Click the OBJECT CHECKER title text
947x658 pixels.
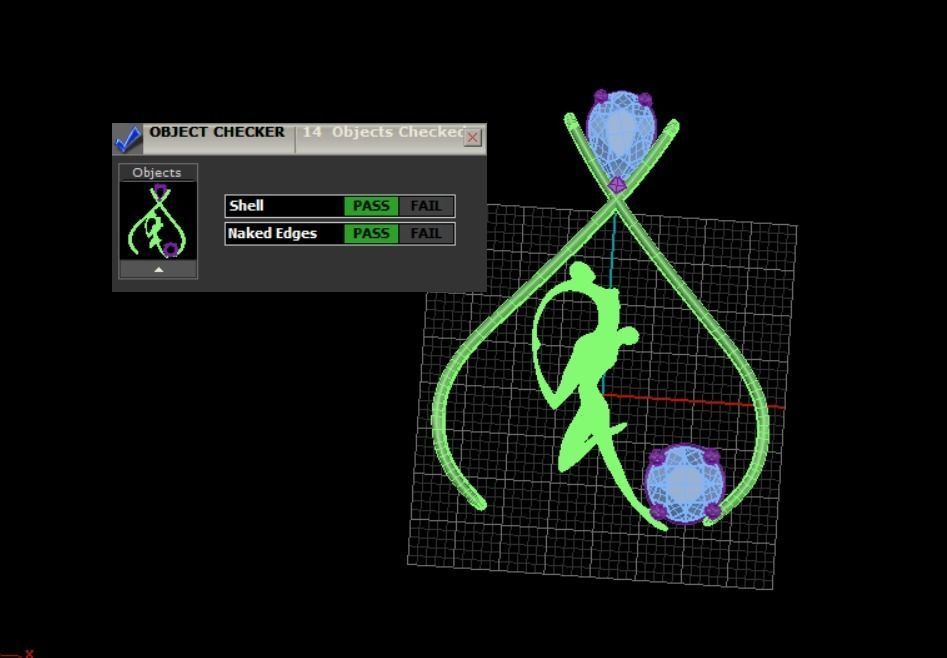[217, 132]
